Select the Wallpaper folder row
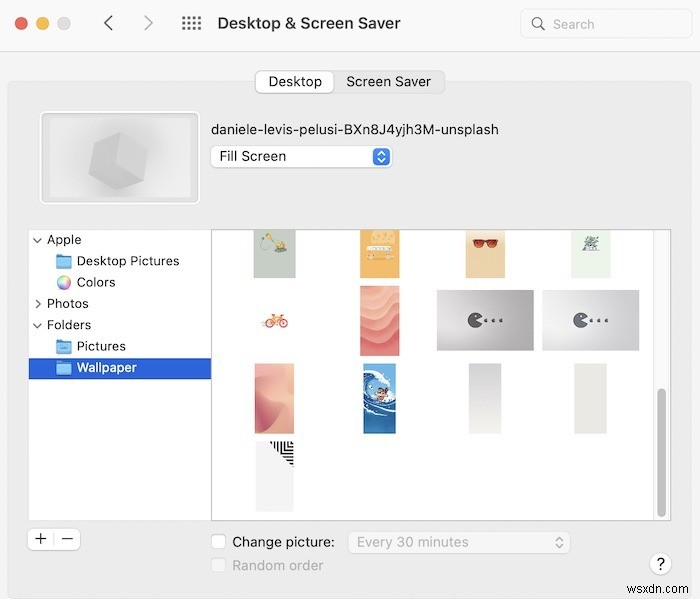Viewport: 700px width, 599px height. pyautogui.click(x=120, y=368)
